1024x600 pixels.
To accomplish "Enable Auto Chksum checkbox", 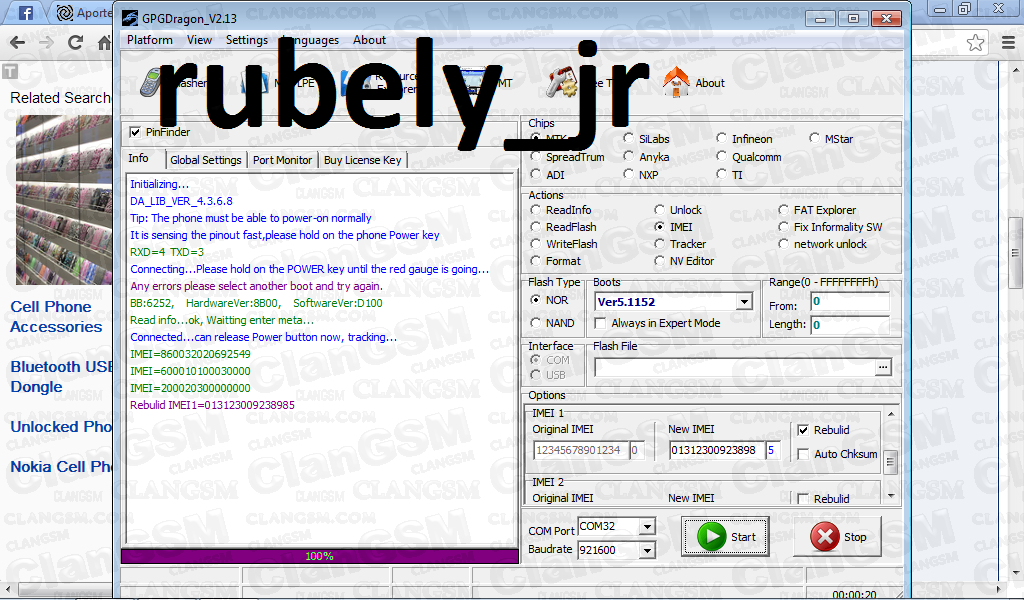I will coord(803,454).
